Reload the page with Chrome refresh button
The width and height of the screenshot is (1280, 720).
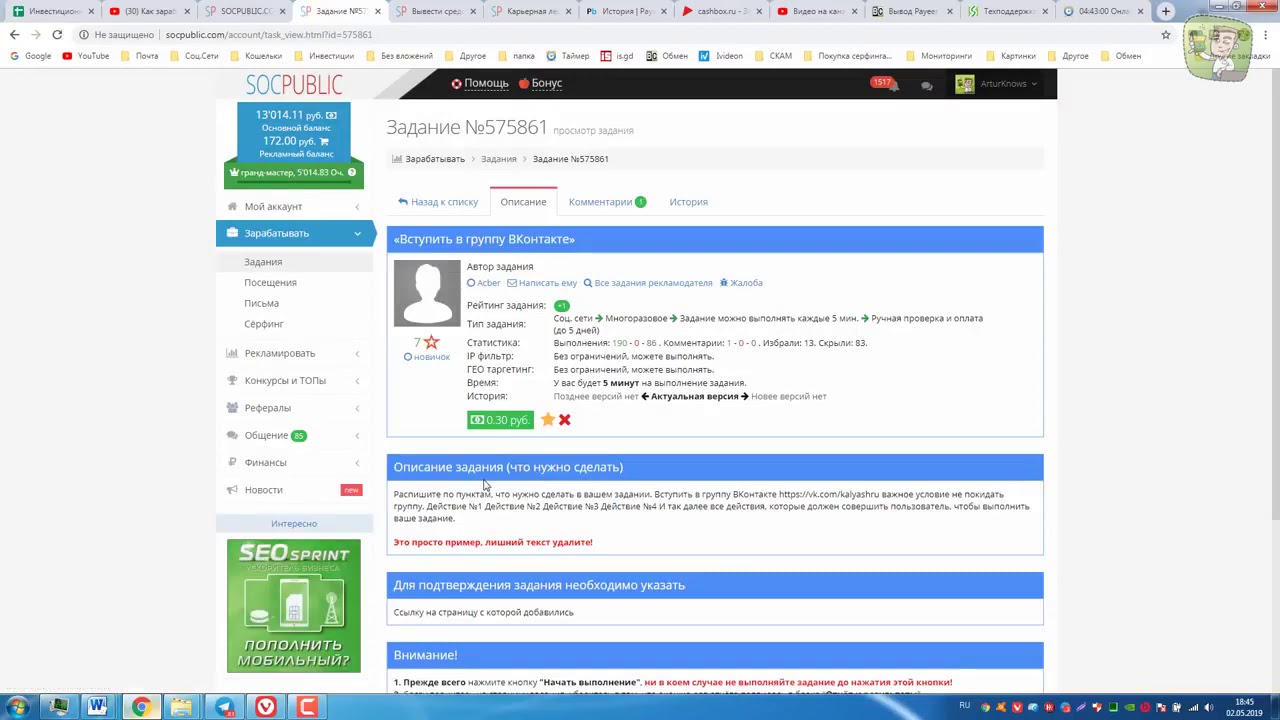57,34
